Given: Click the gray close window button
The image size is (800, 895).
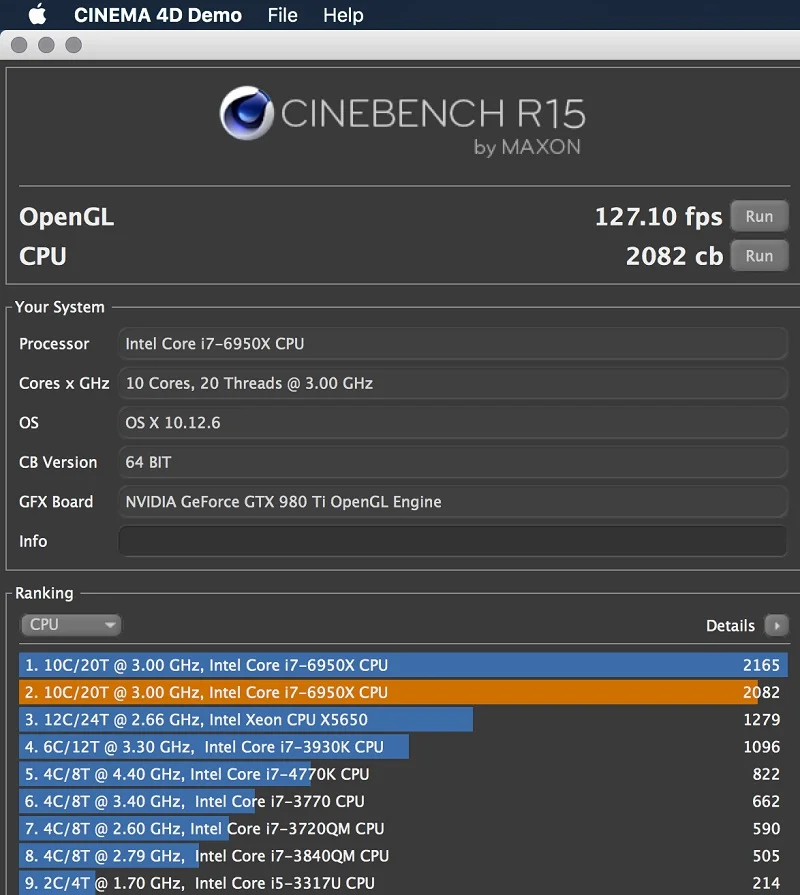Looking at the screenshot, I should 19,45.
